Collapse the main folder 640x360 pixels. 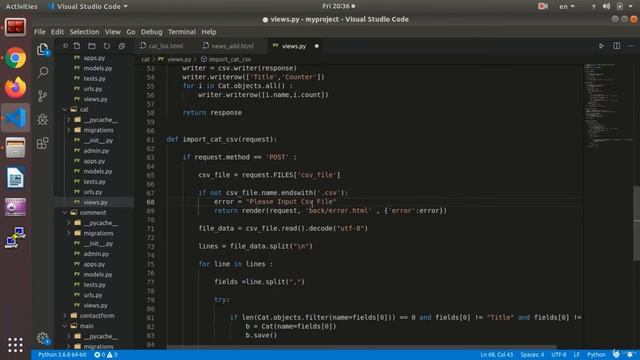65,326
